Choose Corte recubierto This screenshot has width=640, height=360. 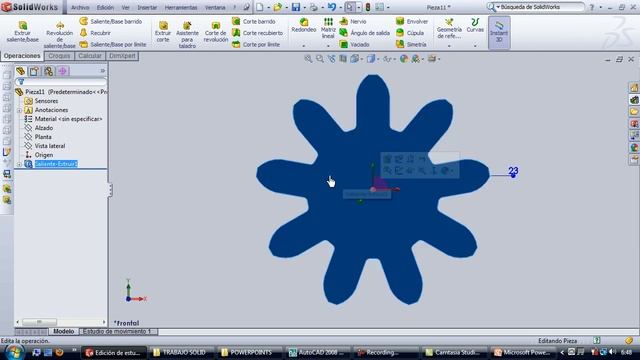pos(257,33)
